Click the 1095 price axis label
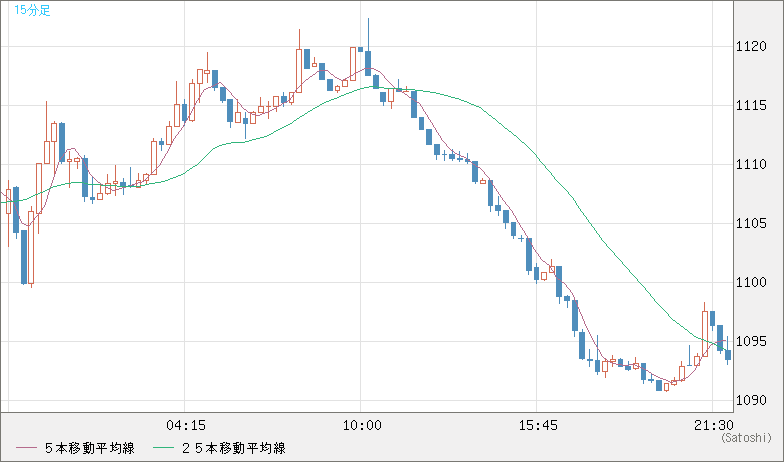The width and height of the screenshot is (784, 462). pyautogui.click(x=751, y=342)
